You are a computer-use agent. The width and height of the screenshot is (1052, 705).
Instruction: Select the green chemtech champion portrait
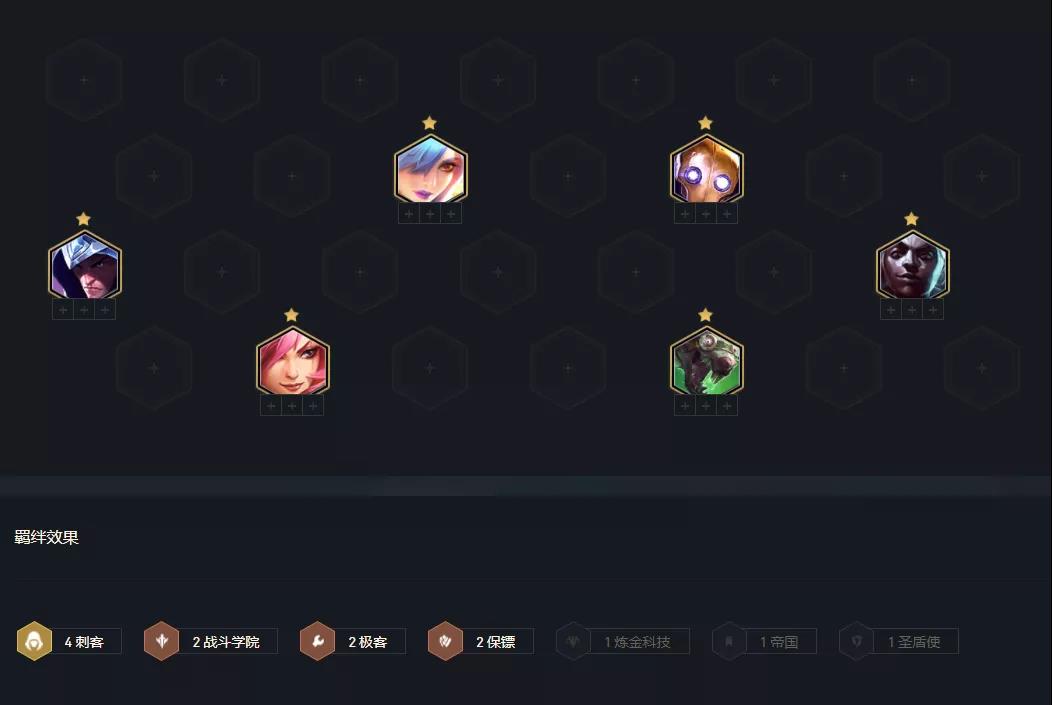coord(706,362)
